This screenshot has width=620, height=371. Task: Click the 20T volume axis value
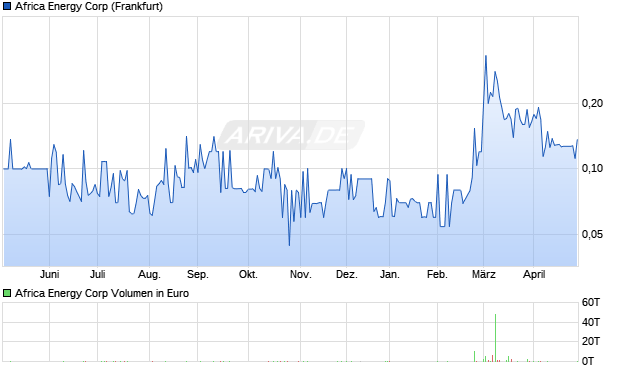pyautogui.click(x=591, y=341)
